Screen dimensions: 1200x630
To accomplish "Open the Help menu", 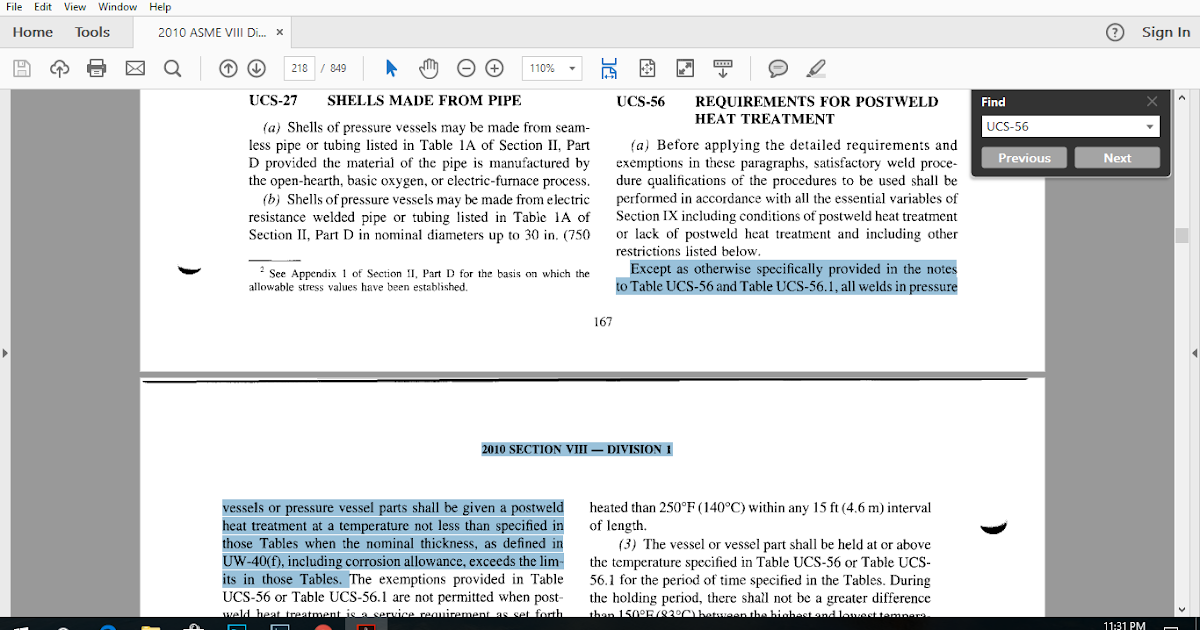I will [x=160, y=7].
